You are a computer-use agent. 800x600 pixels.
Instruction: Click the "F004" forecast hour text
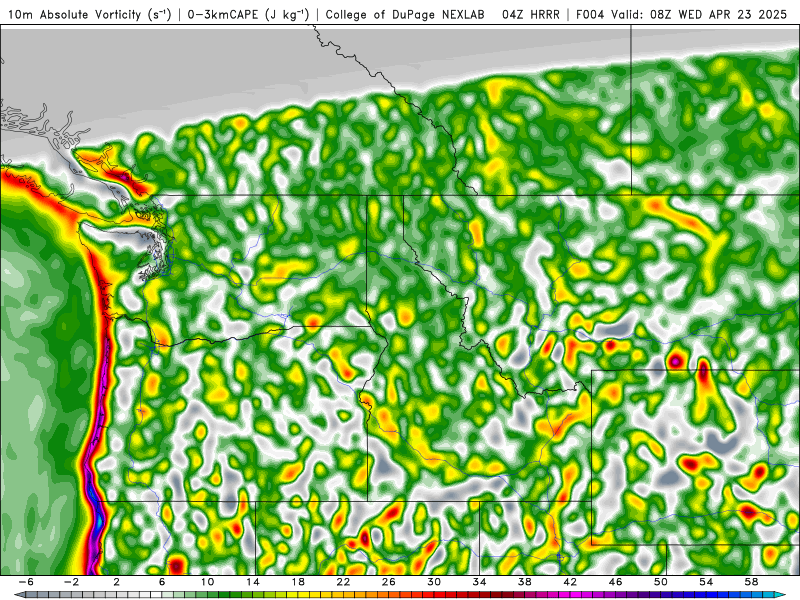pyautogui.click(x=590, y=15)
